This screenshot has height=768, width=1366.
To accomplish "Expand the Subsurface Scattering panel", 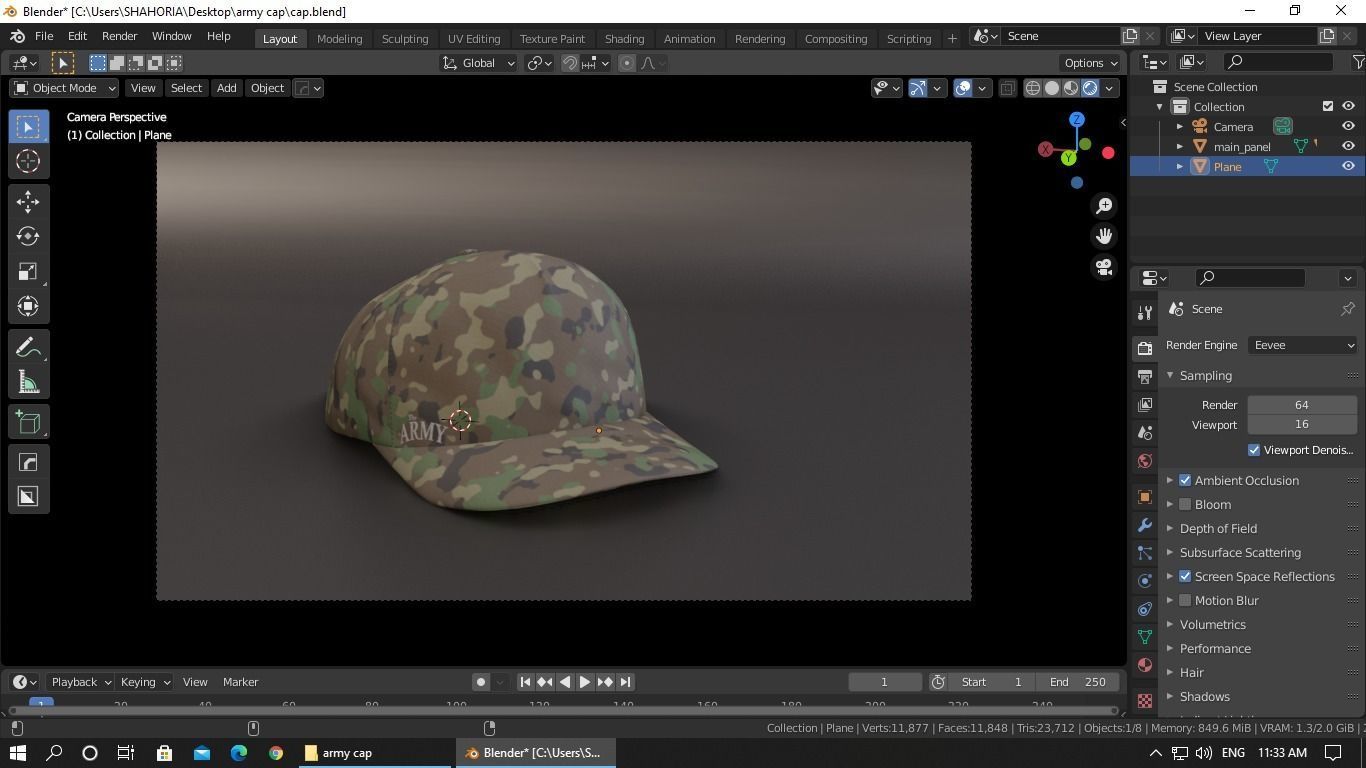I will point(1170,552).
